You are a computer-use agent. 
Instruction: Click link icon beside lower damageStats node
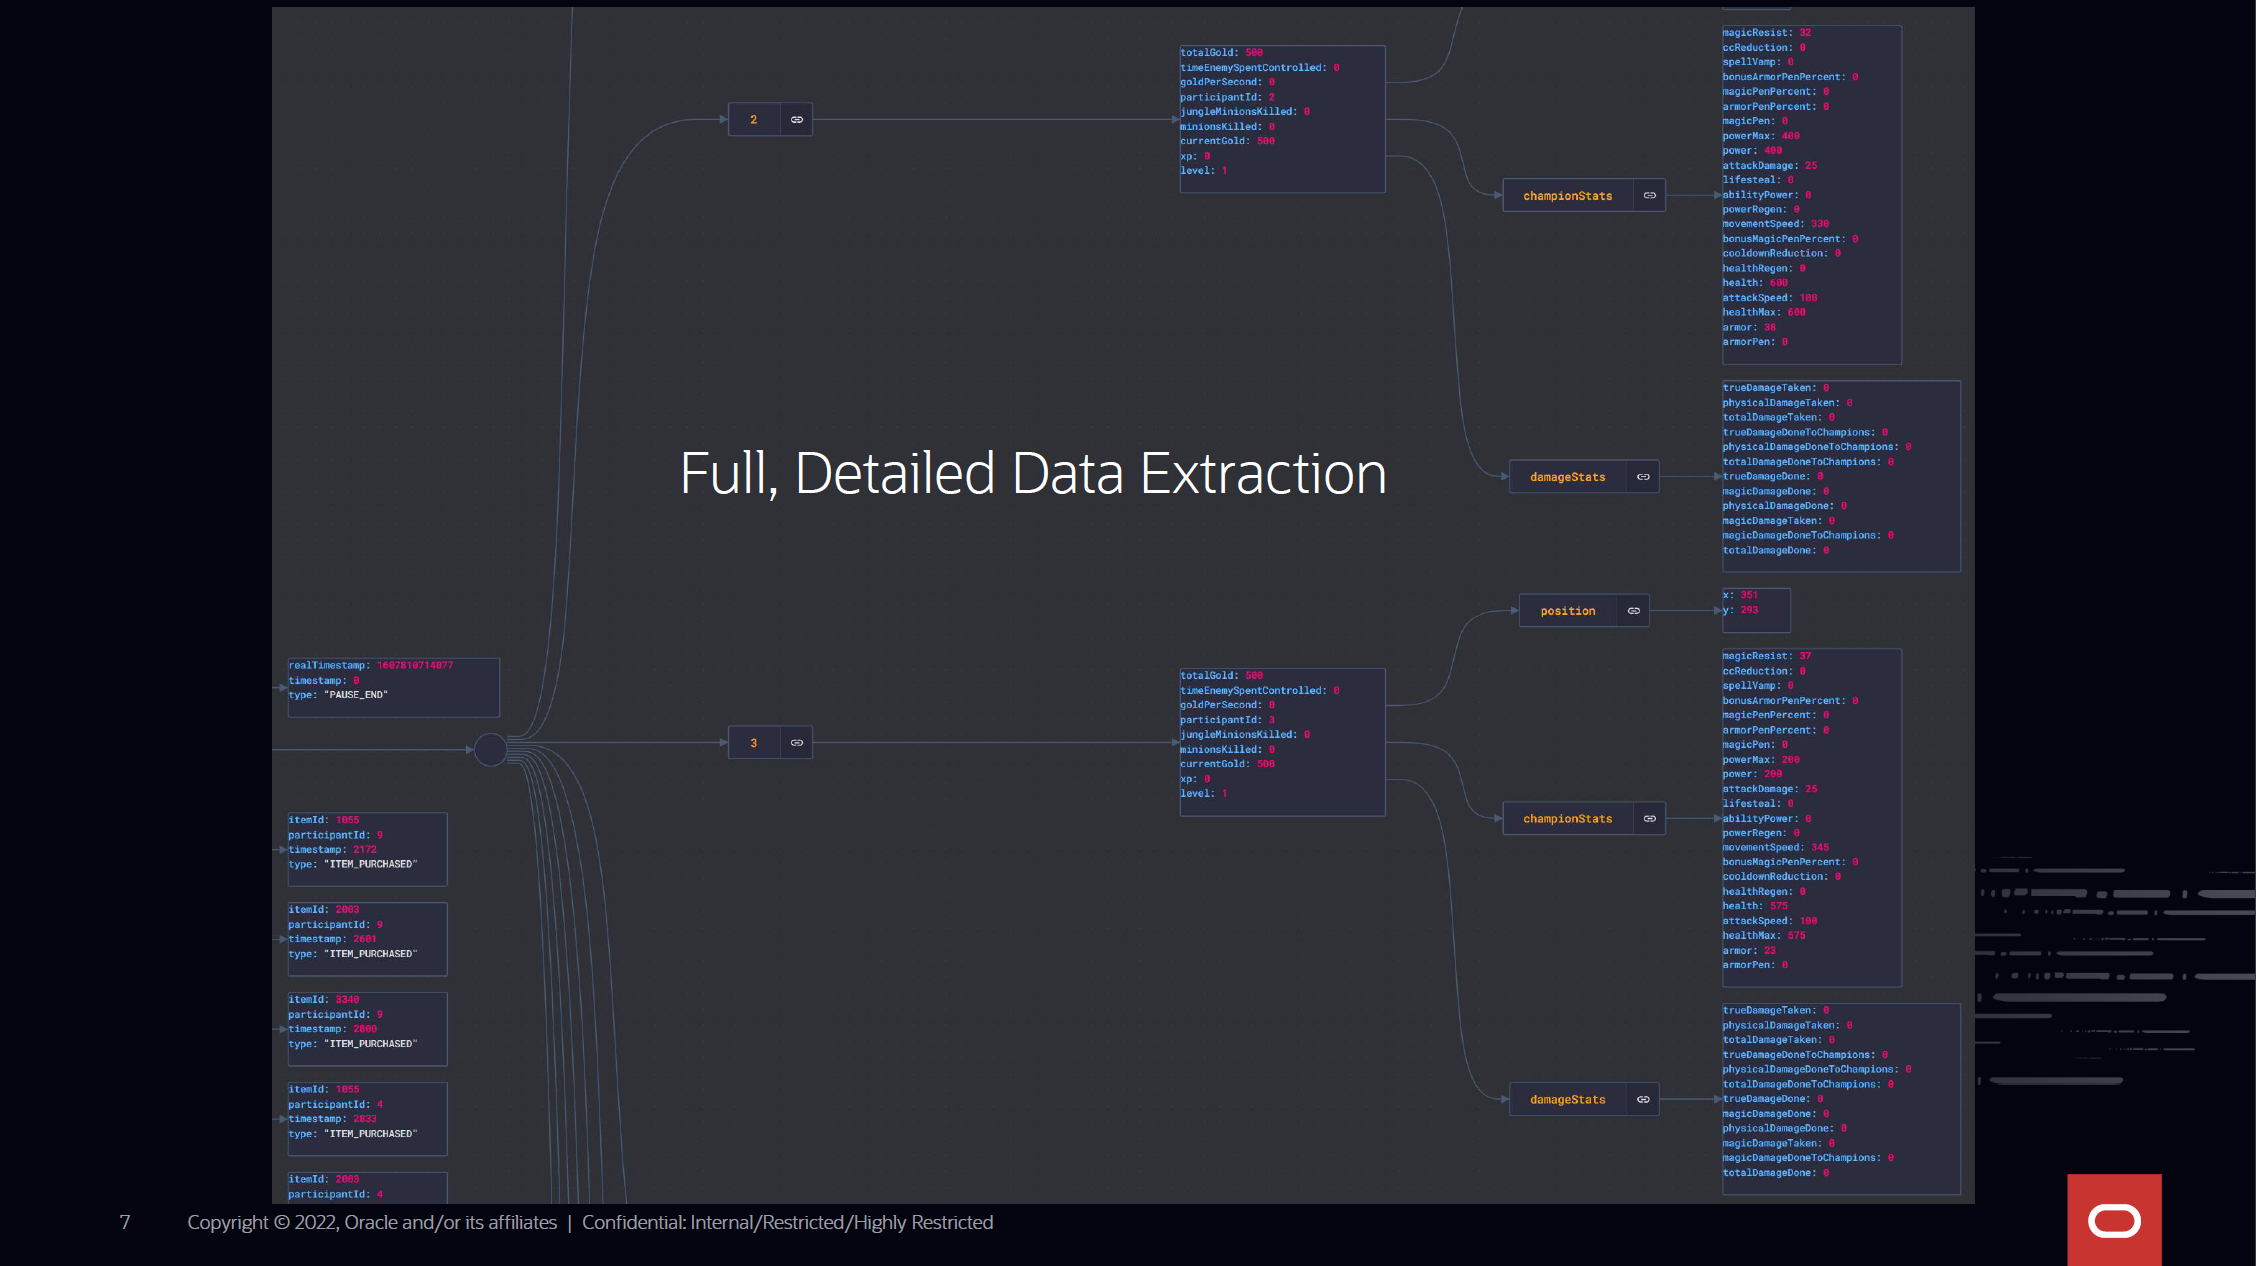tap(1643, 1100)
